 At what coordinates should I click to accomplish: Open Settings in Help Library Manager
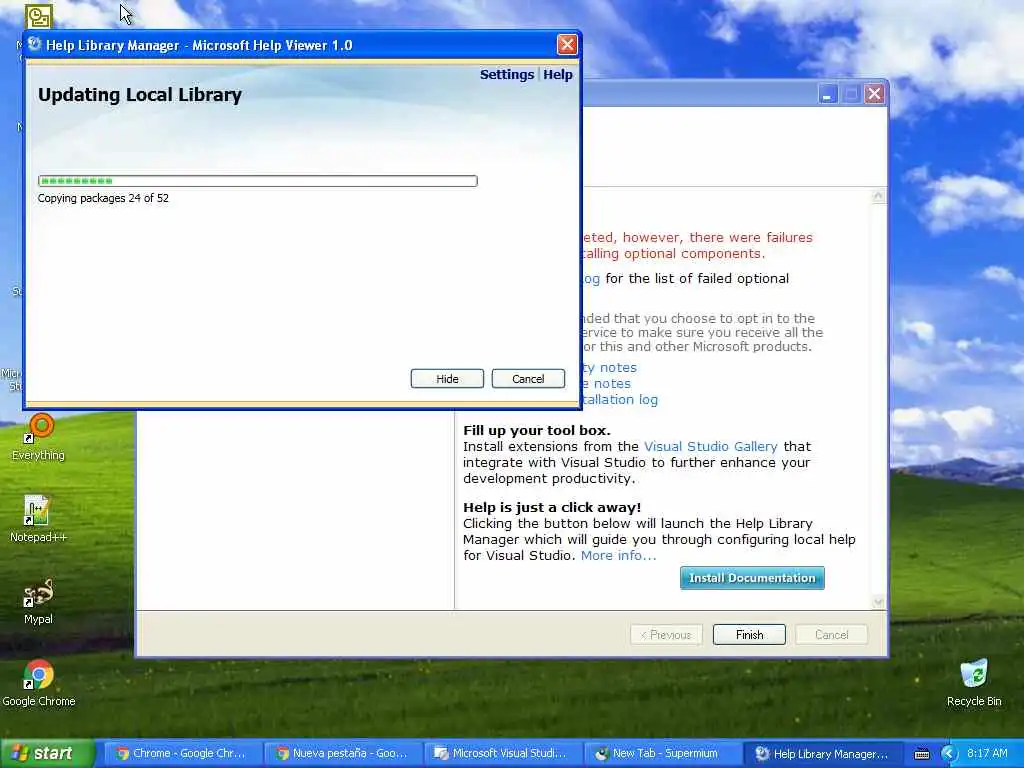507,74
